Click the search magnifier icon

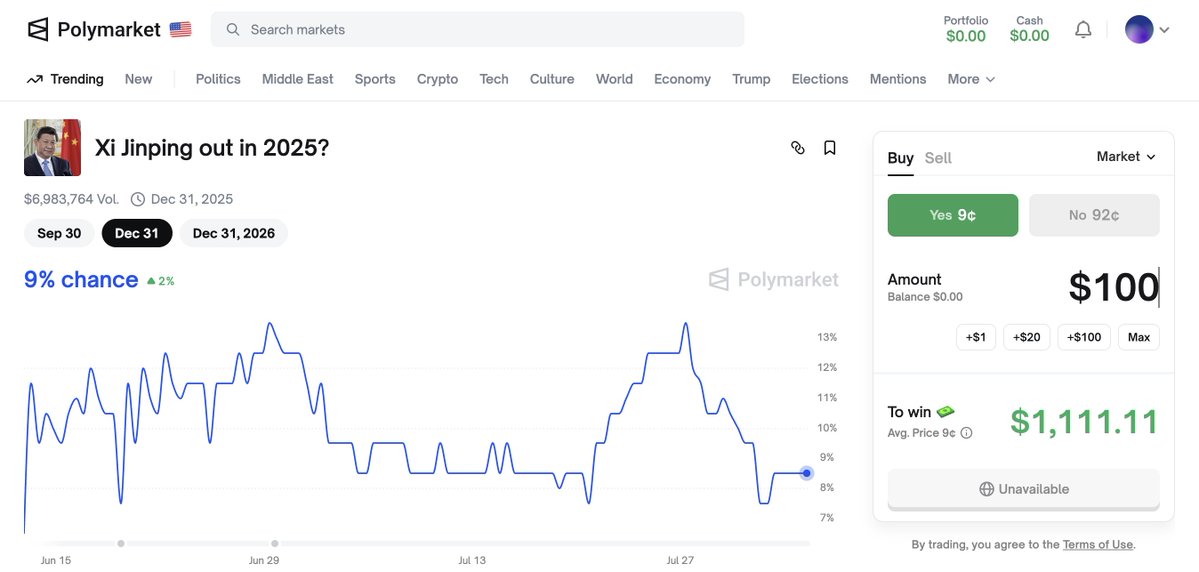232,30
